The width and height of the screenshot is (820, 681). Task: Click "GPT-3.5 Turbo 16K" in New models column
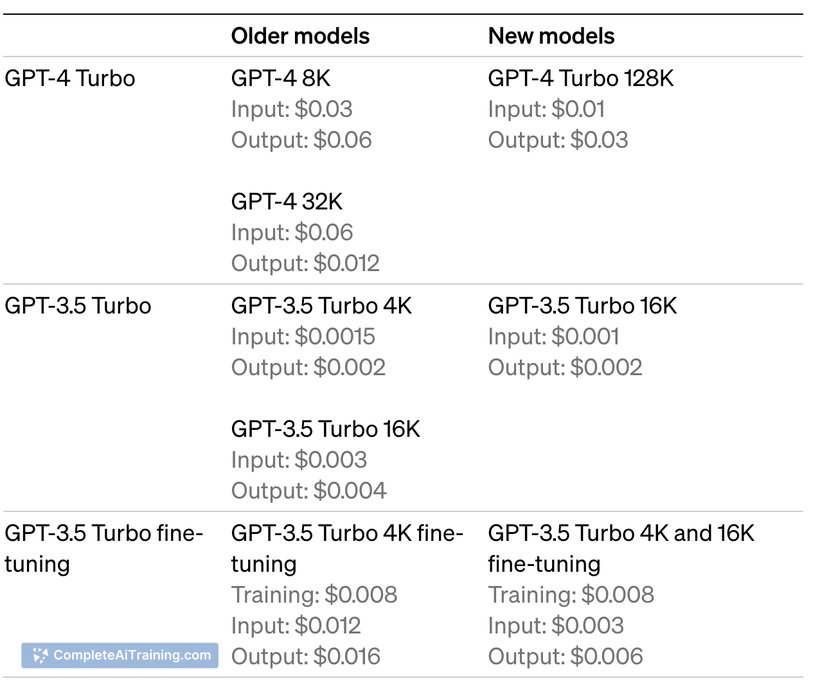(582, 305)
